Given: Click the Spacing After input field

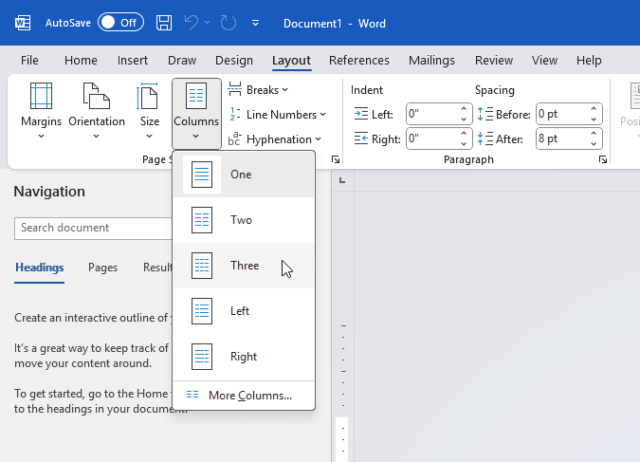Looking at the screenshot, I should click(x=562, y=139).
